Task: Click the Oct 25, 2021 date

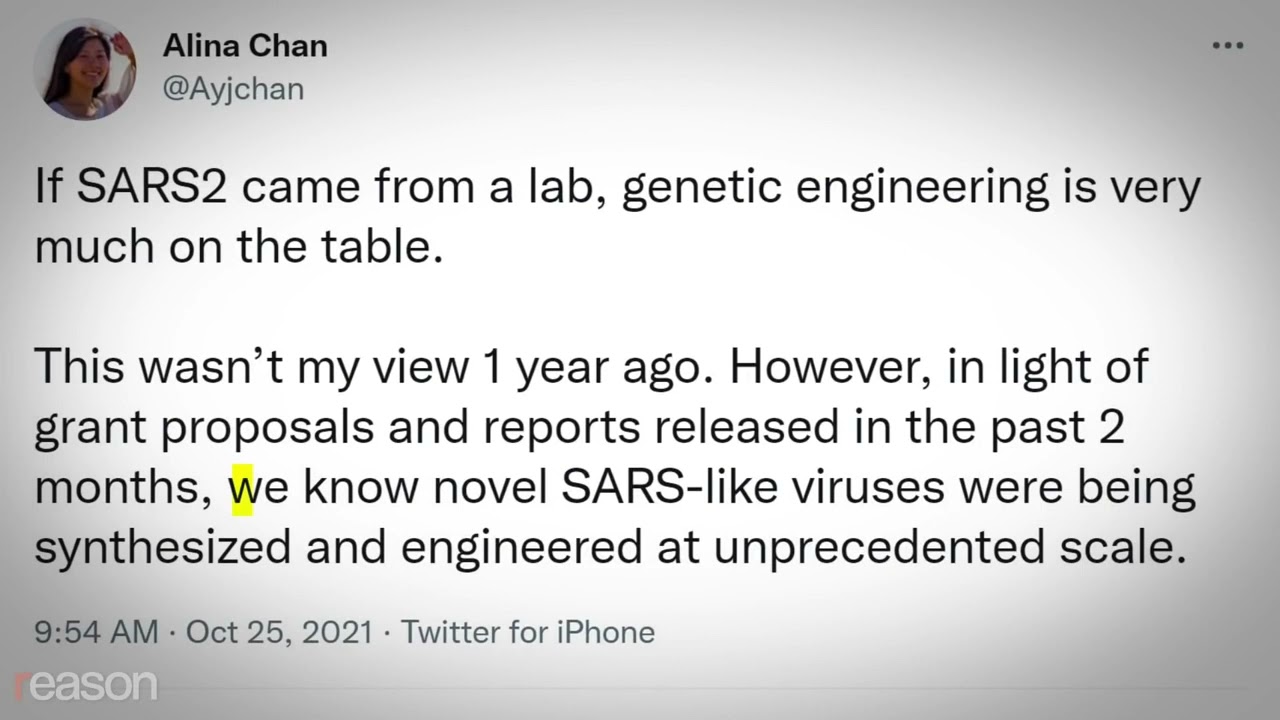Action: (279, 632)
